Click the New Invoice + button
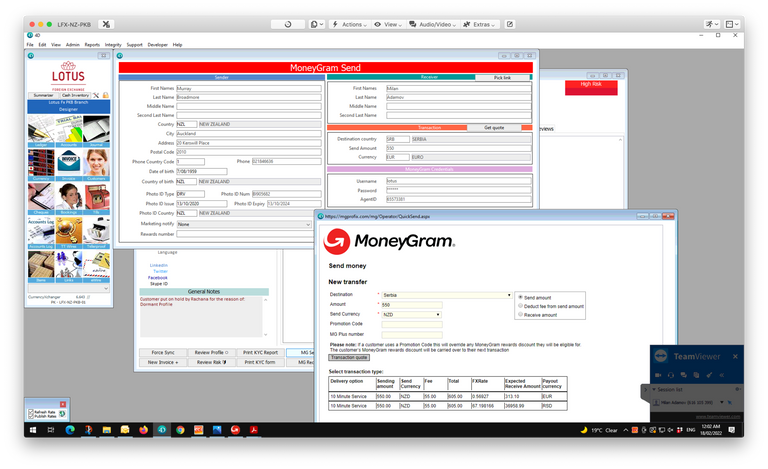768x469 pixels. [x=163, y=362]
